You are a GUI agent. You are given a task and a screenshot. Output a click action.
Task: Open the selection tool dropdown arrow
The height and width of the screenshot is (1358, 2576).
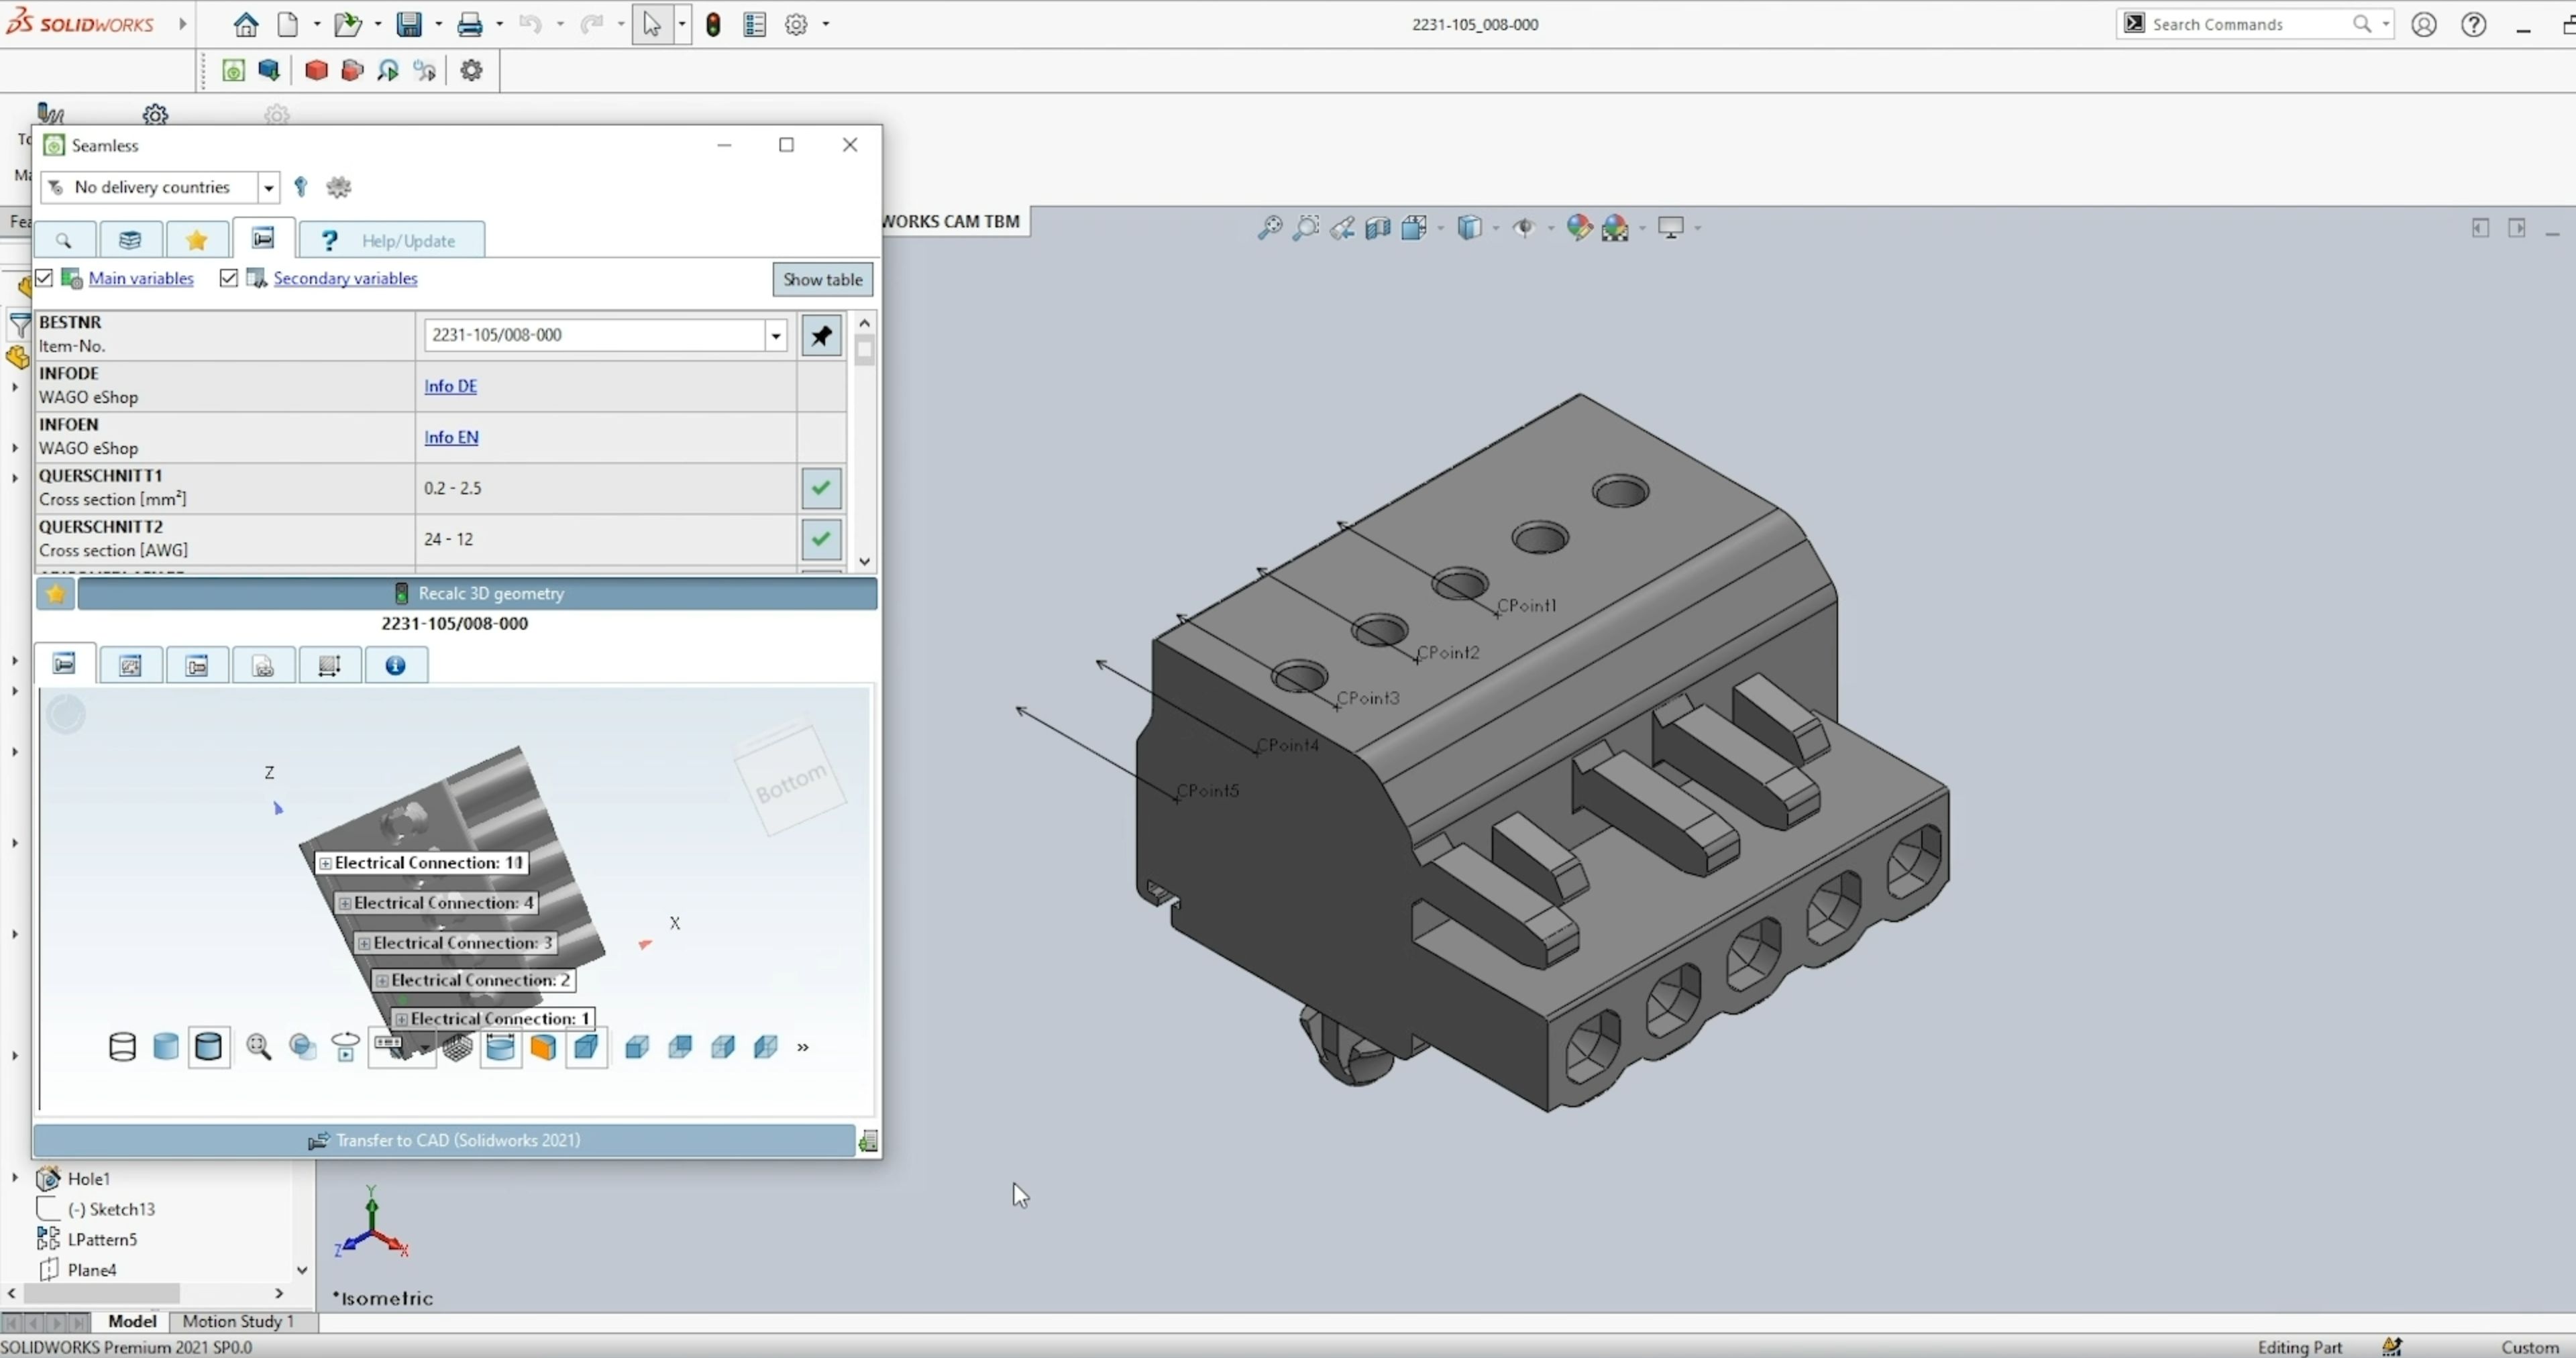[x=682, y=24]
